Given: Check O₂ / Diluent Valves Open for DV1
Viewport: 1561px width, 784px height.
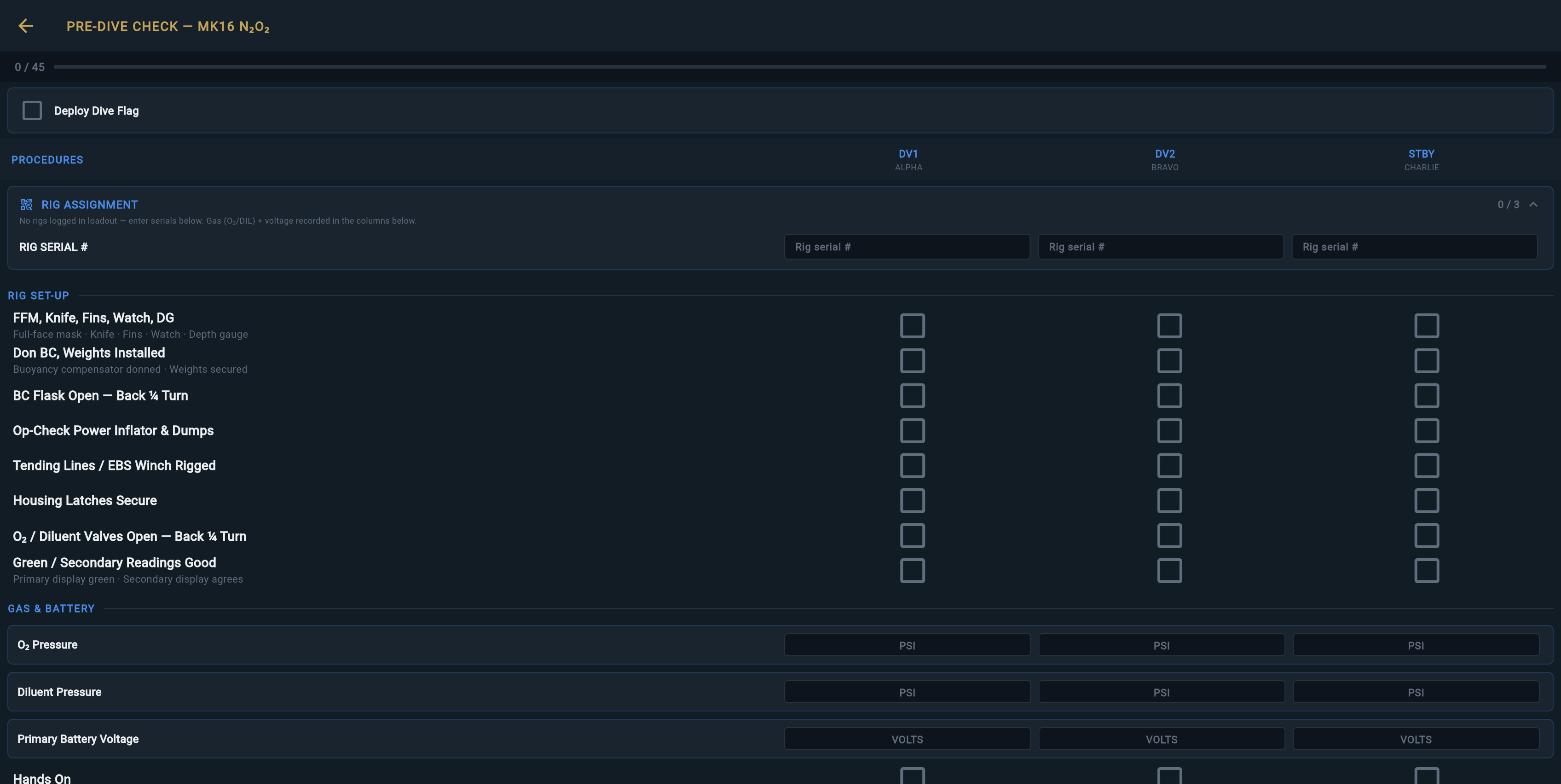Looking at the screenshot, I should 912,536.
